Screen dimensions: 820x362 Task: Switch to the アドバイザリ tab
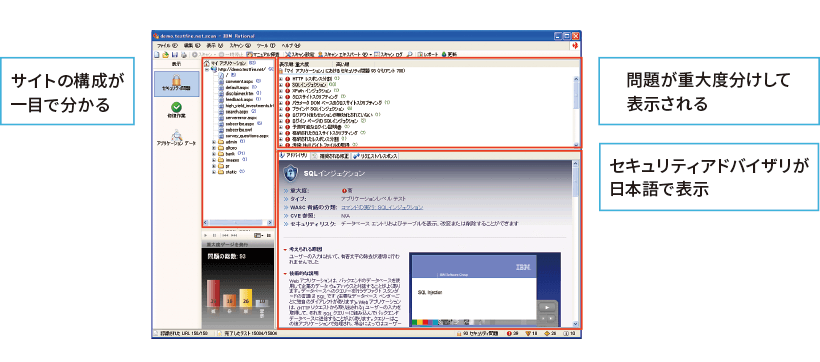[x=293, y=156]
